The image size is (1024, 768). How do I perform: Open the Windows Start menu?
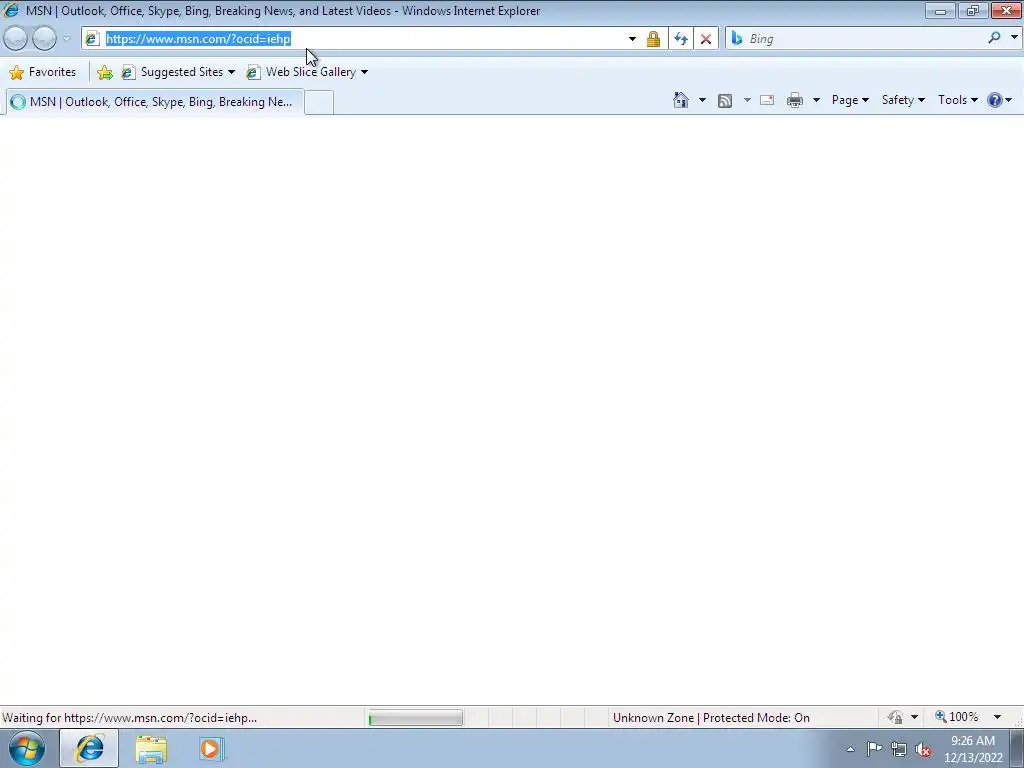[x=27, y=748]
